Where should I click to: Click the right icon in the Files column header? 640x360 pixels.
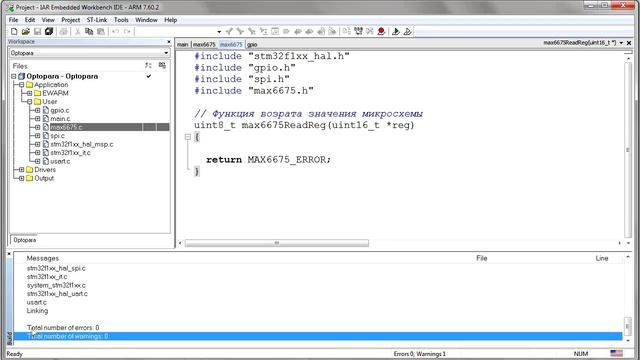tap(162, 65)
